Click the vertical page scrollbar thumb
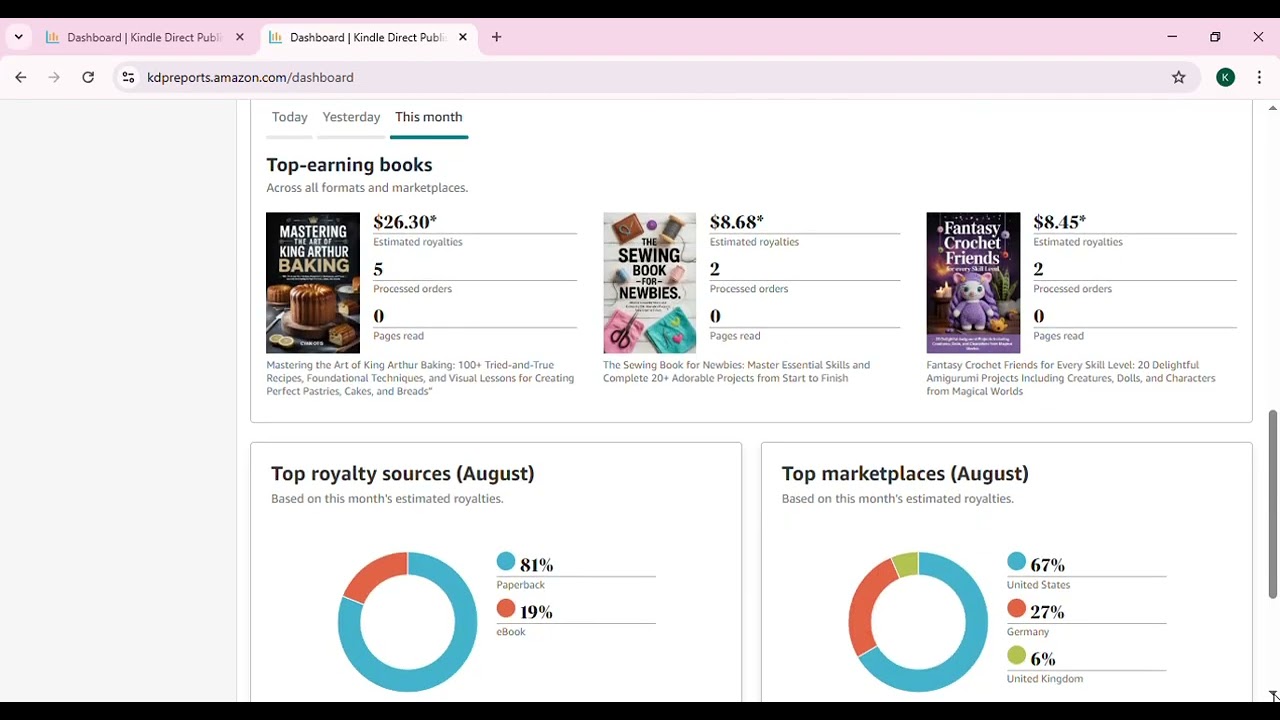 pyautogui.click(x=1273, y=504)
